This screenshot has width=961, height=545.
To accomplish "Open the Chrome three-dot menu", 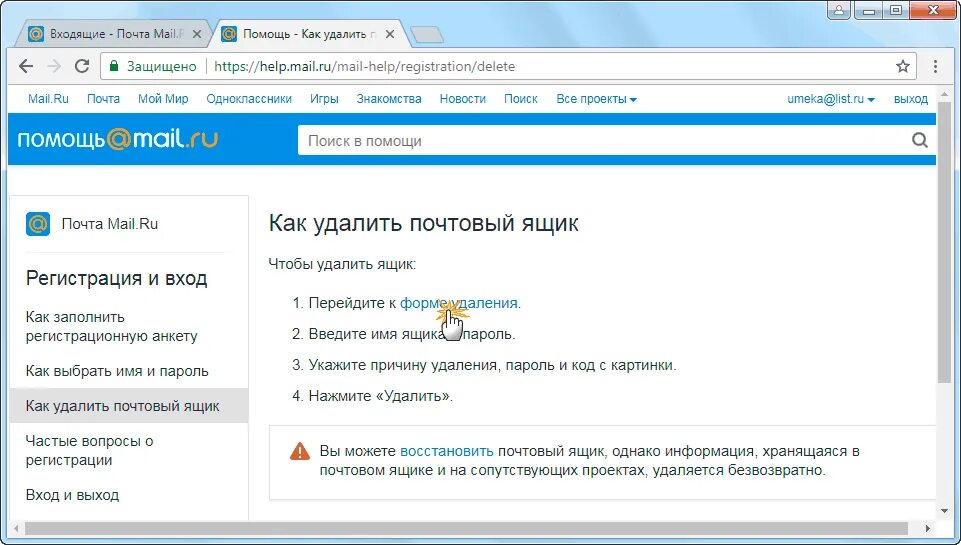I will coord(935,66).
